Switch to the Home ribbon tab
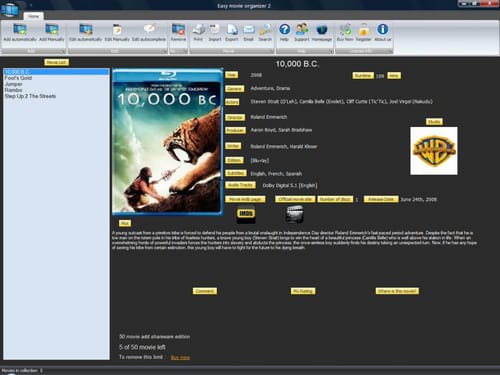 (x=33, y=16)
